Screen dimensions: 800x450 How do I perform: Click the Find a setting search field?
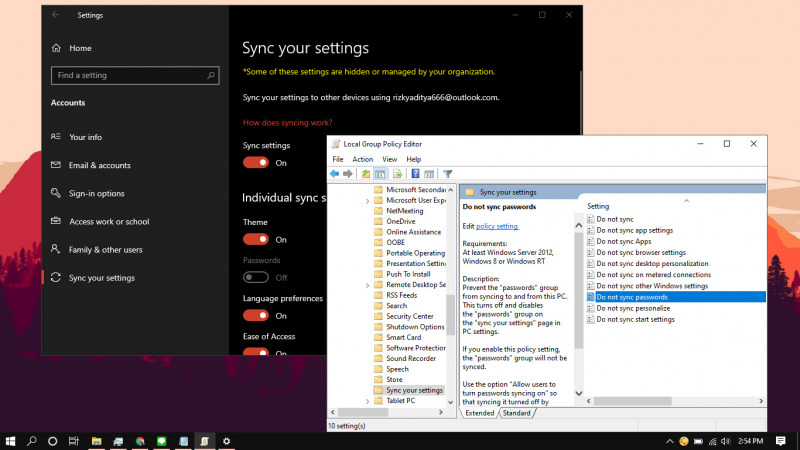pos(135,76)
